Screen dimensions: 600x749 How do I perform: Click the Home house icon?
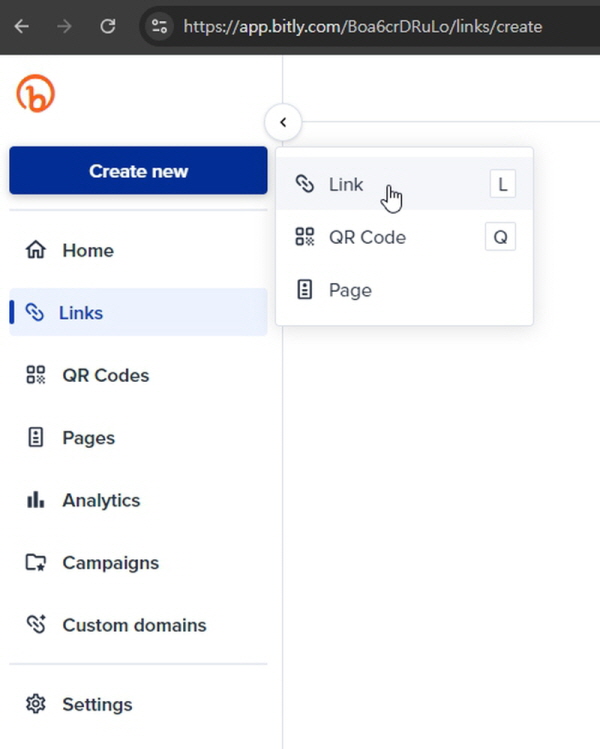click(36, 250)
